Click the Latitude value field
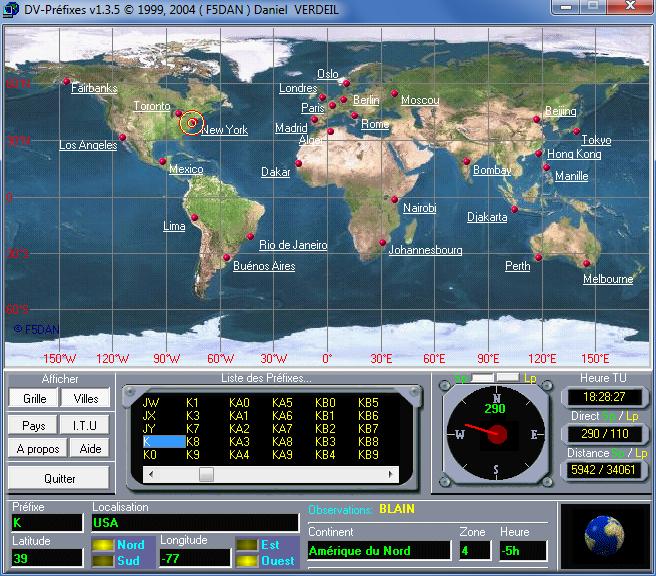 47,559
